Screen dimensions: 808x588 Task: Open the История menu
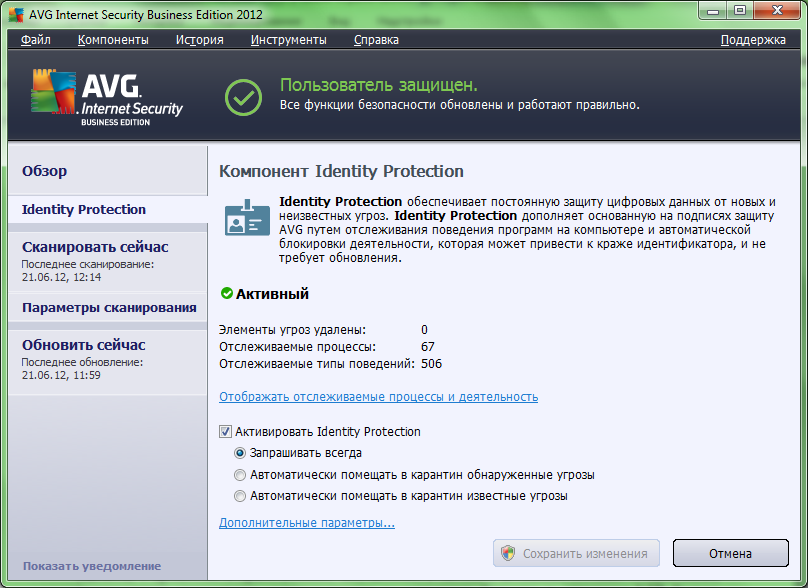(x=199, y=40)
